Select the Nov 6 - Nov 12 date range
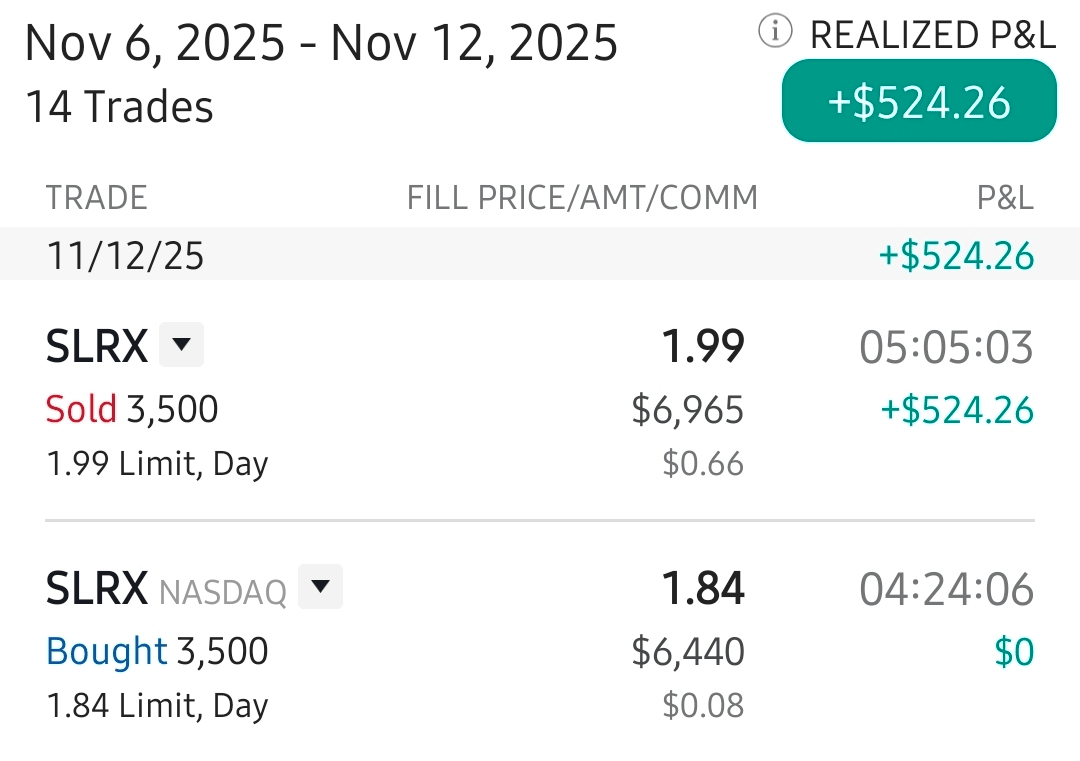Screen dimensions: 1080x761 [x=321, y=44]
